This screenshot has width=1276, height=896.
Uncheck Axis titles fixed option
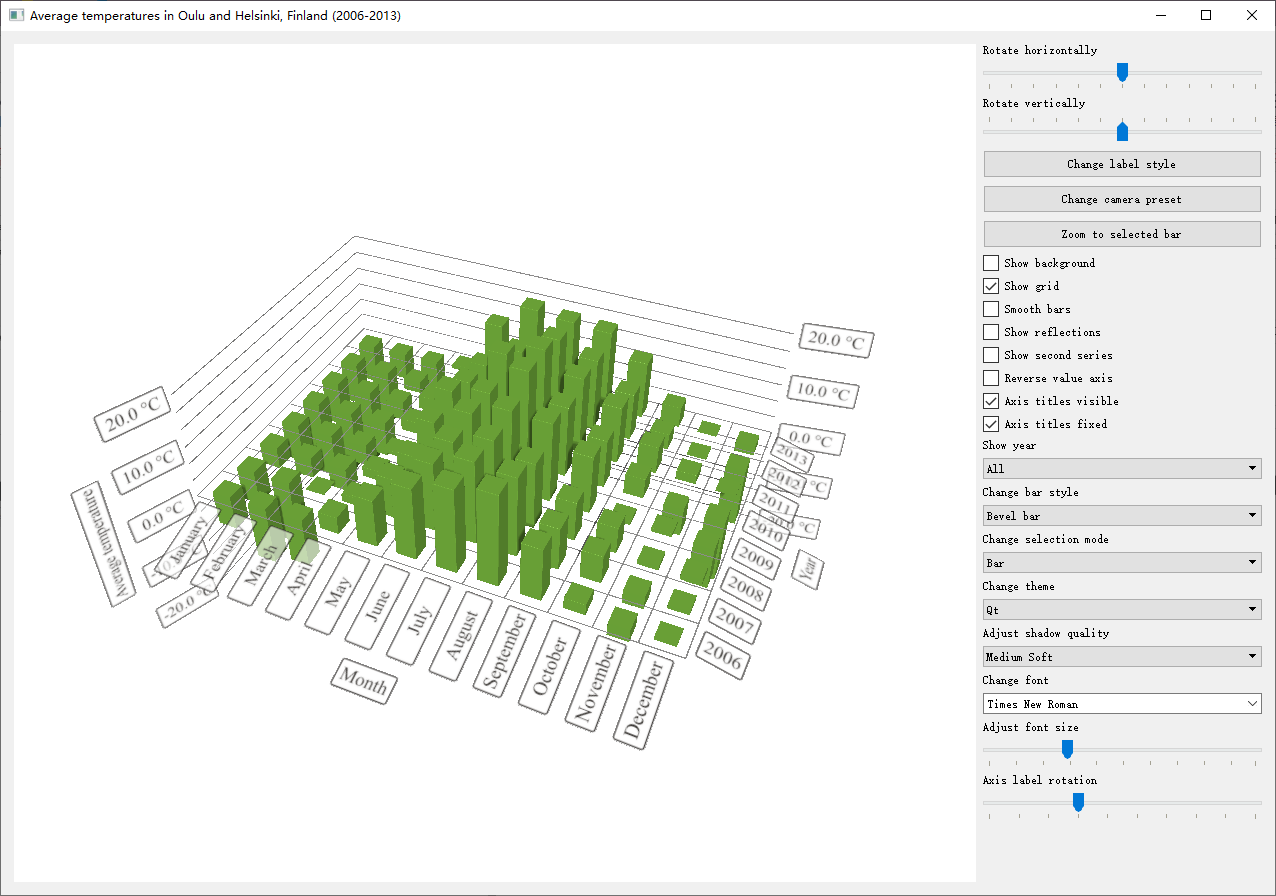coord(991,424)
